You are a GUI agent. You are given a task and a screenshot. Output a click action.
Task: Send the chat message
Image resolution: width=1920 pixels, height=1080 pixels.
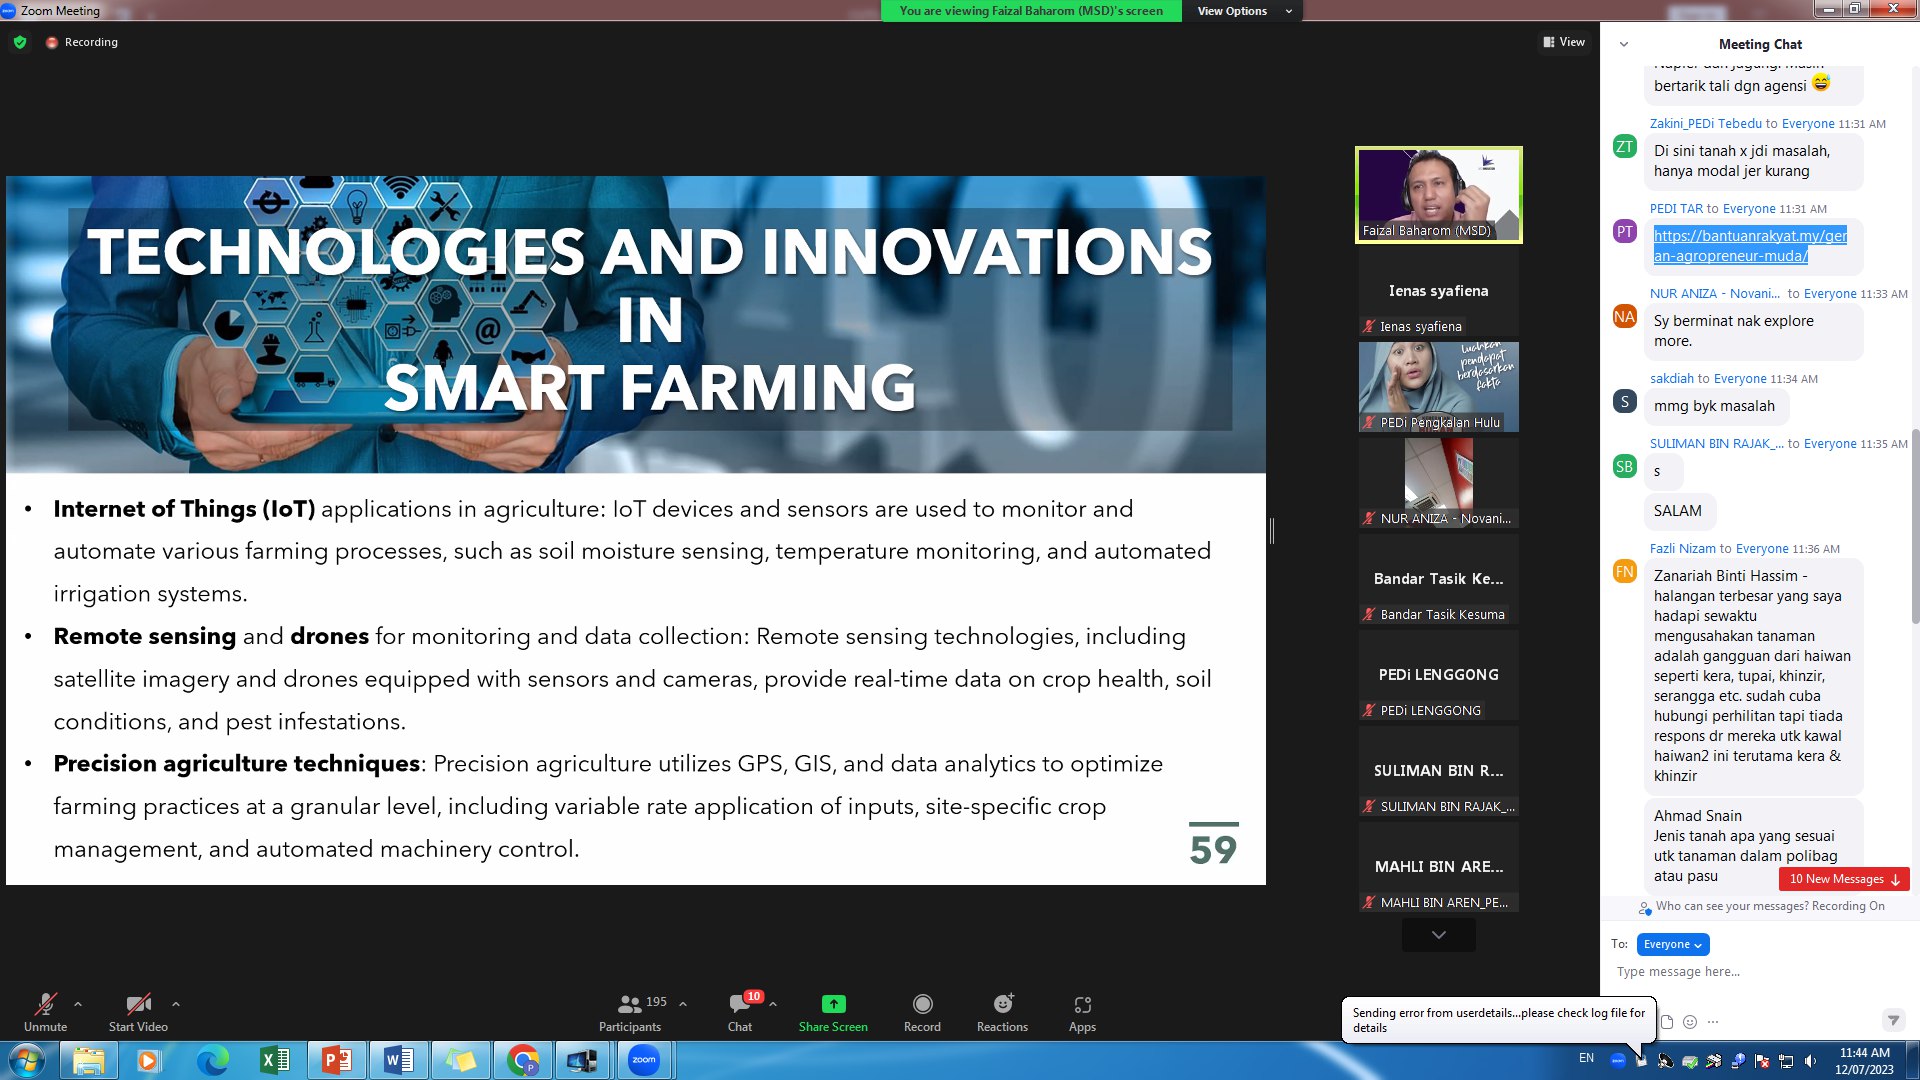pos(1892,1020)
